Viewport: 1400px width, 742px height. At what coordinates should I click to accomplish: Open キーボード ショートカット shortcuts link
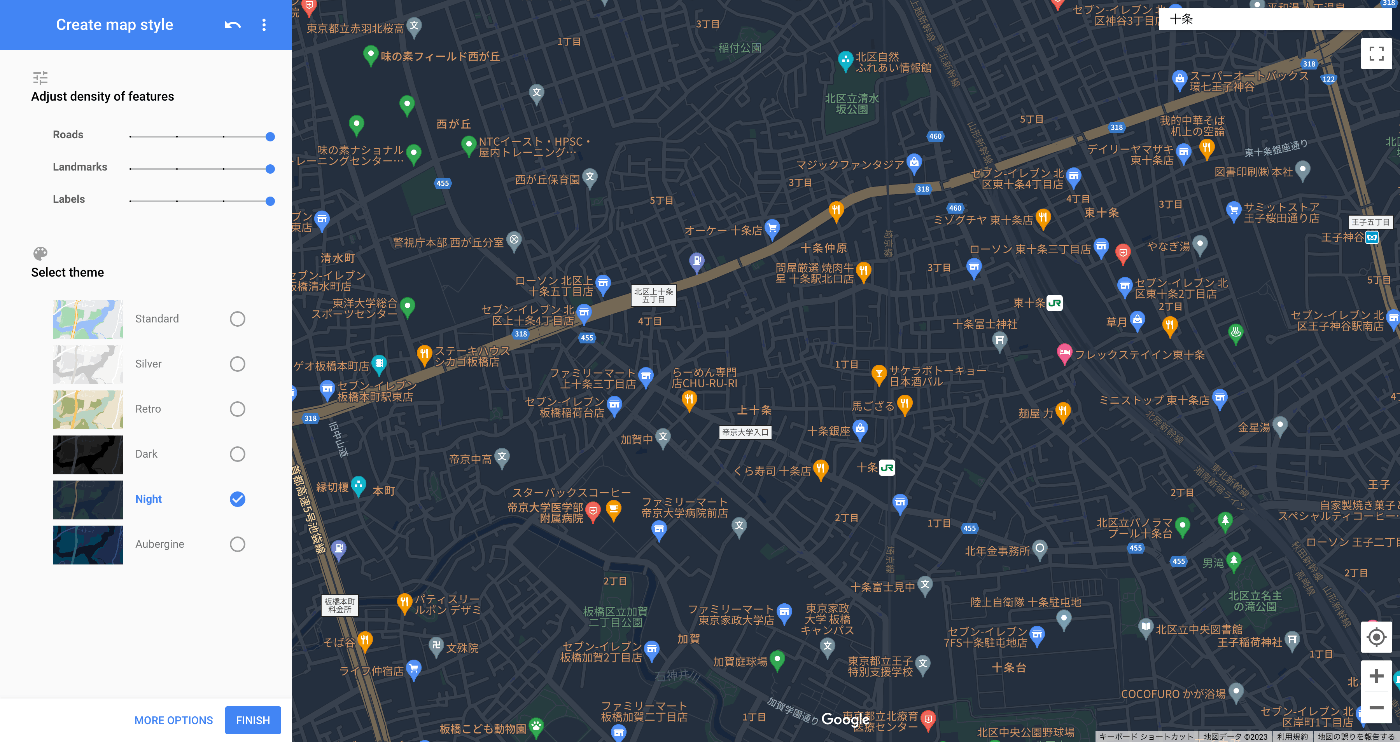click(x=1145, y=736)
